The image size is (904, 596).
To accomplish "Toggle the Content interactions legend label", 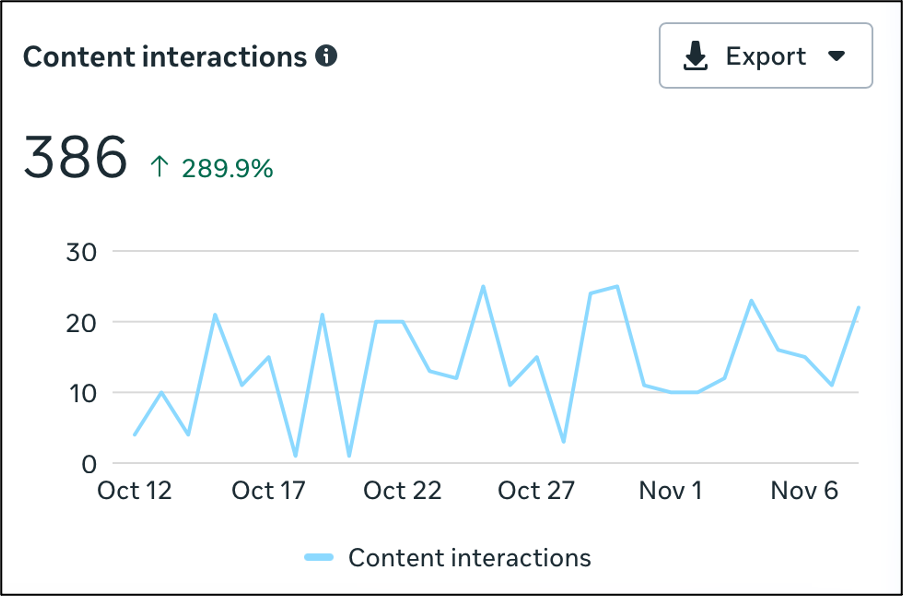I will pyautogui.click(x=469, y=557).
